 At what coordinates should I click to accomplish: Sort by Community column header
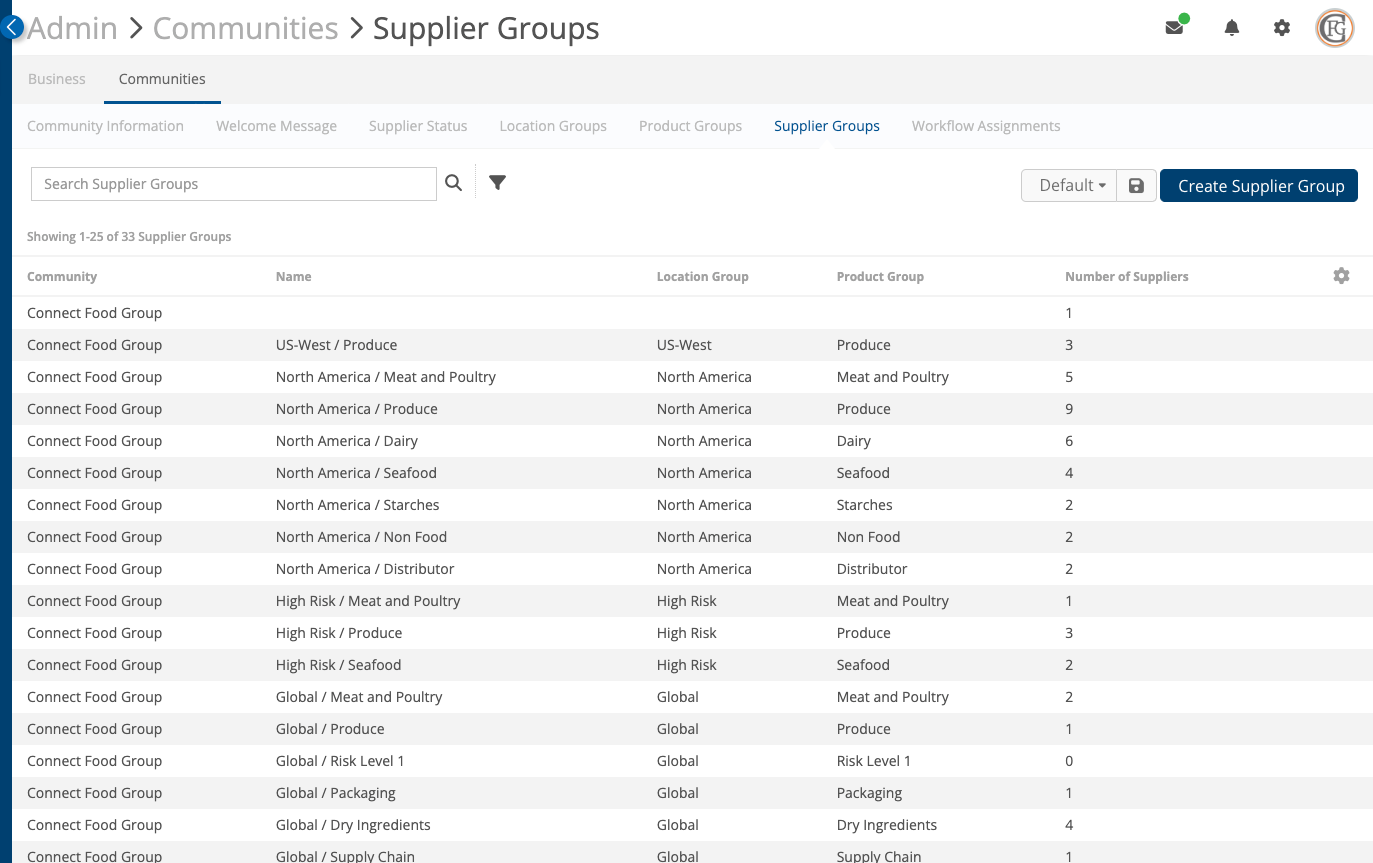coord(62,277)
